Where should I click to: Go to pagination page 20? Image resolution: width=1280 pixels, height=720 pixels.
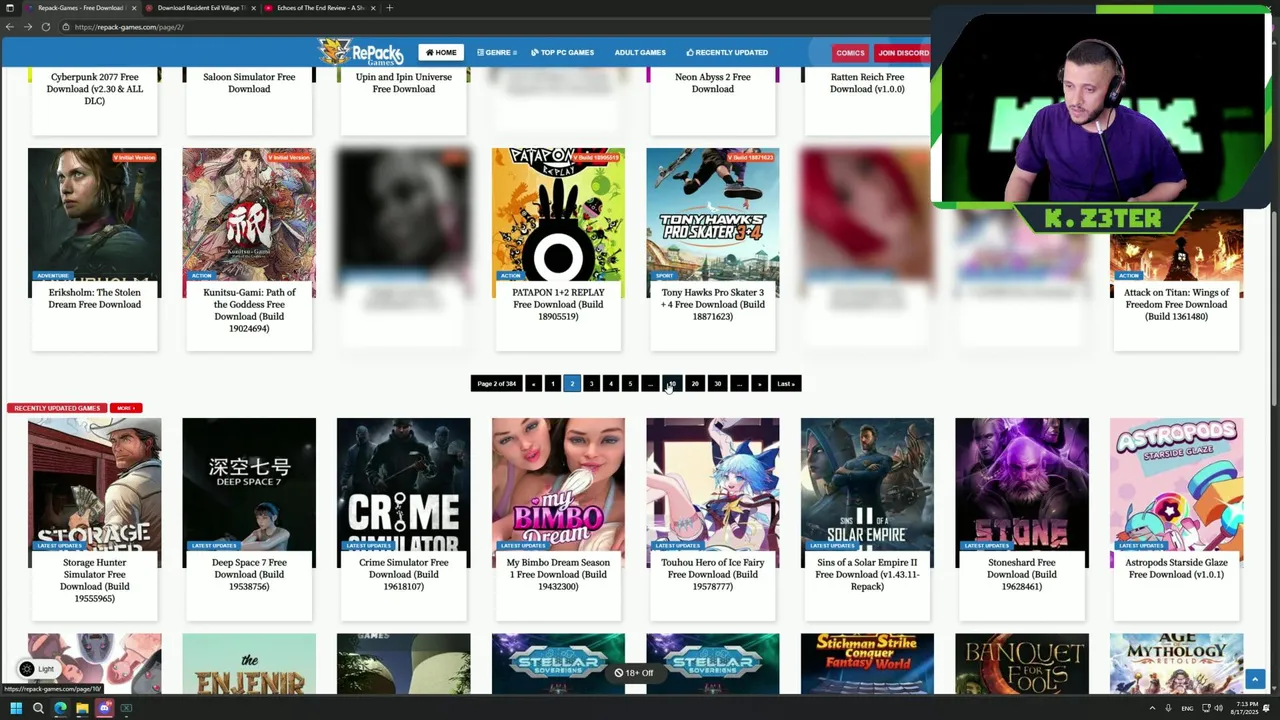(x=695, y=383)
